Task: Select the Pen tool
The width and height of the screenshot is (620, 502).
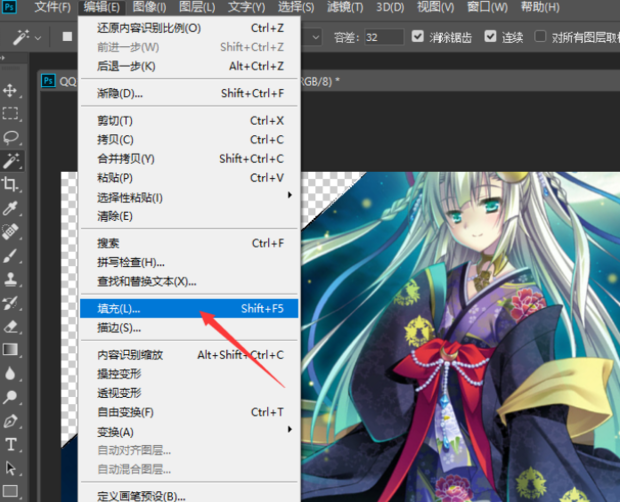Action: click(x=10, y=421)
